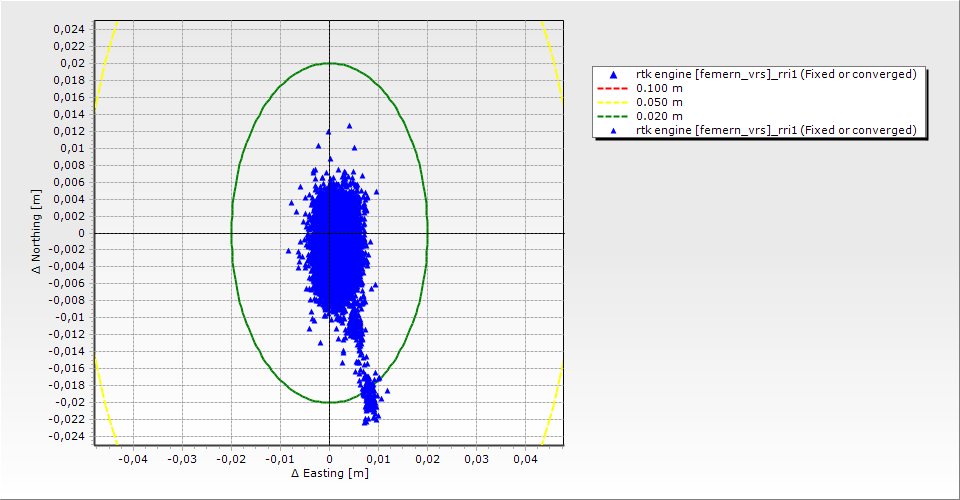Click the -0,024 tick label on Northing axis
Viewport: 960px width, 500px height.
coord(66,436)
